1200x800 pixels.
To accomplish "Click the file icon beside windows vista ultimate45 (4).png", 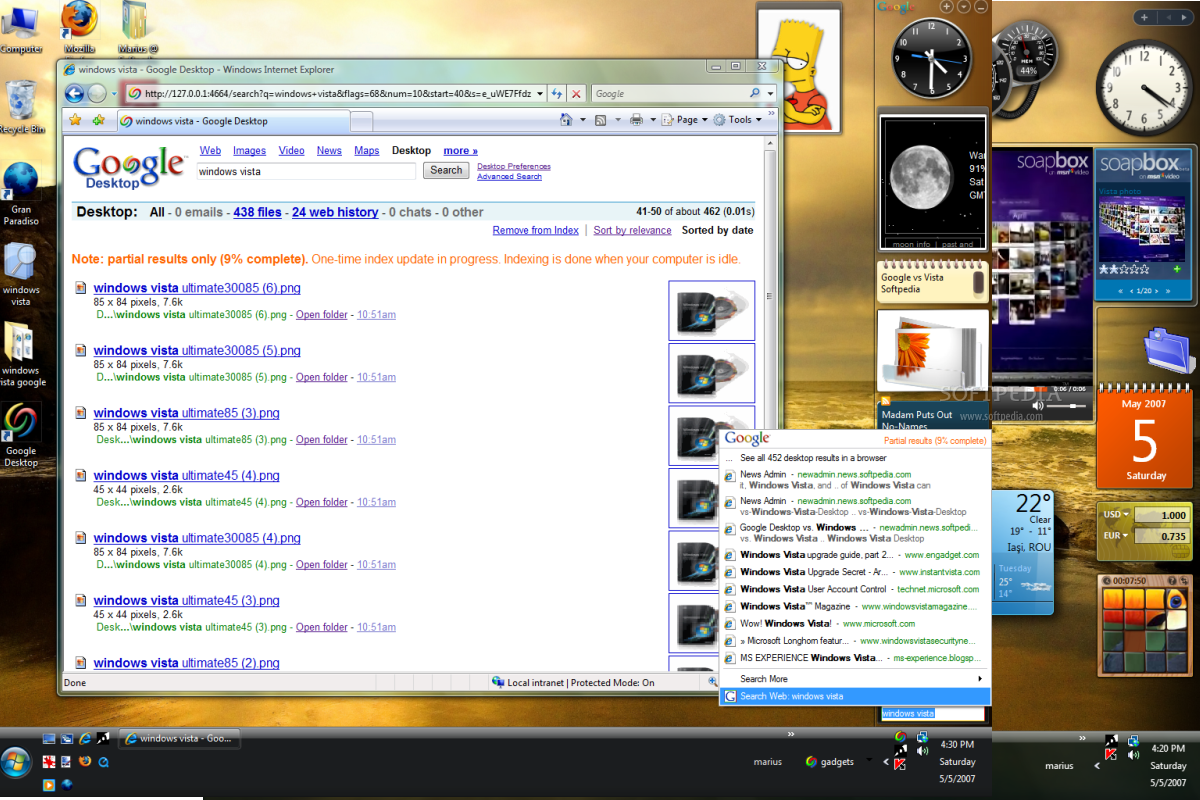I will [x=81, y=475].
